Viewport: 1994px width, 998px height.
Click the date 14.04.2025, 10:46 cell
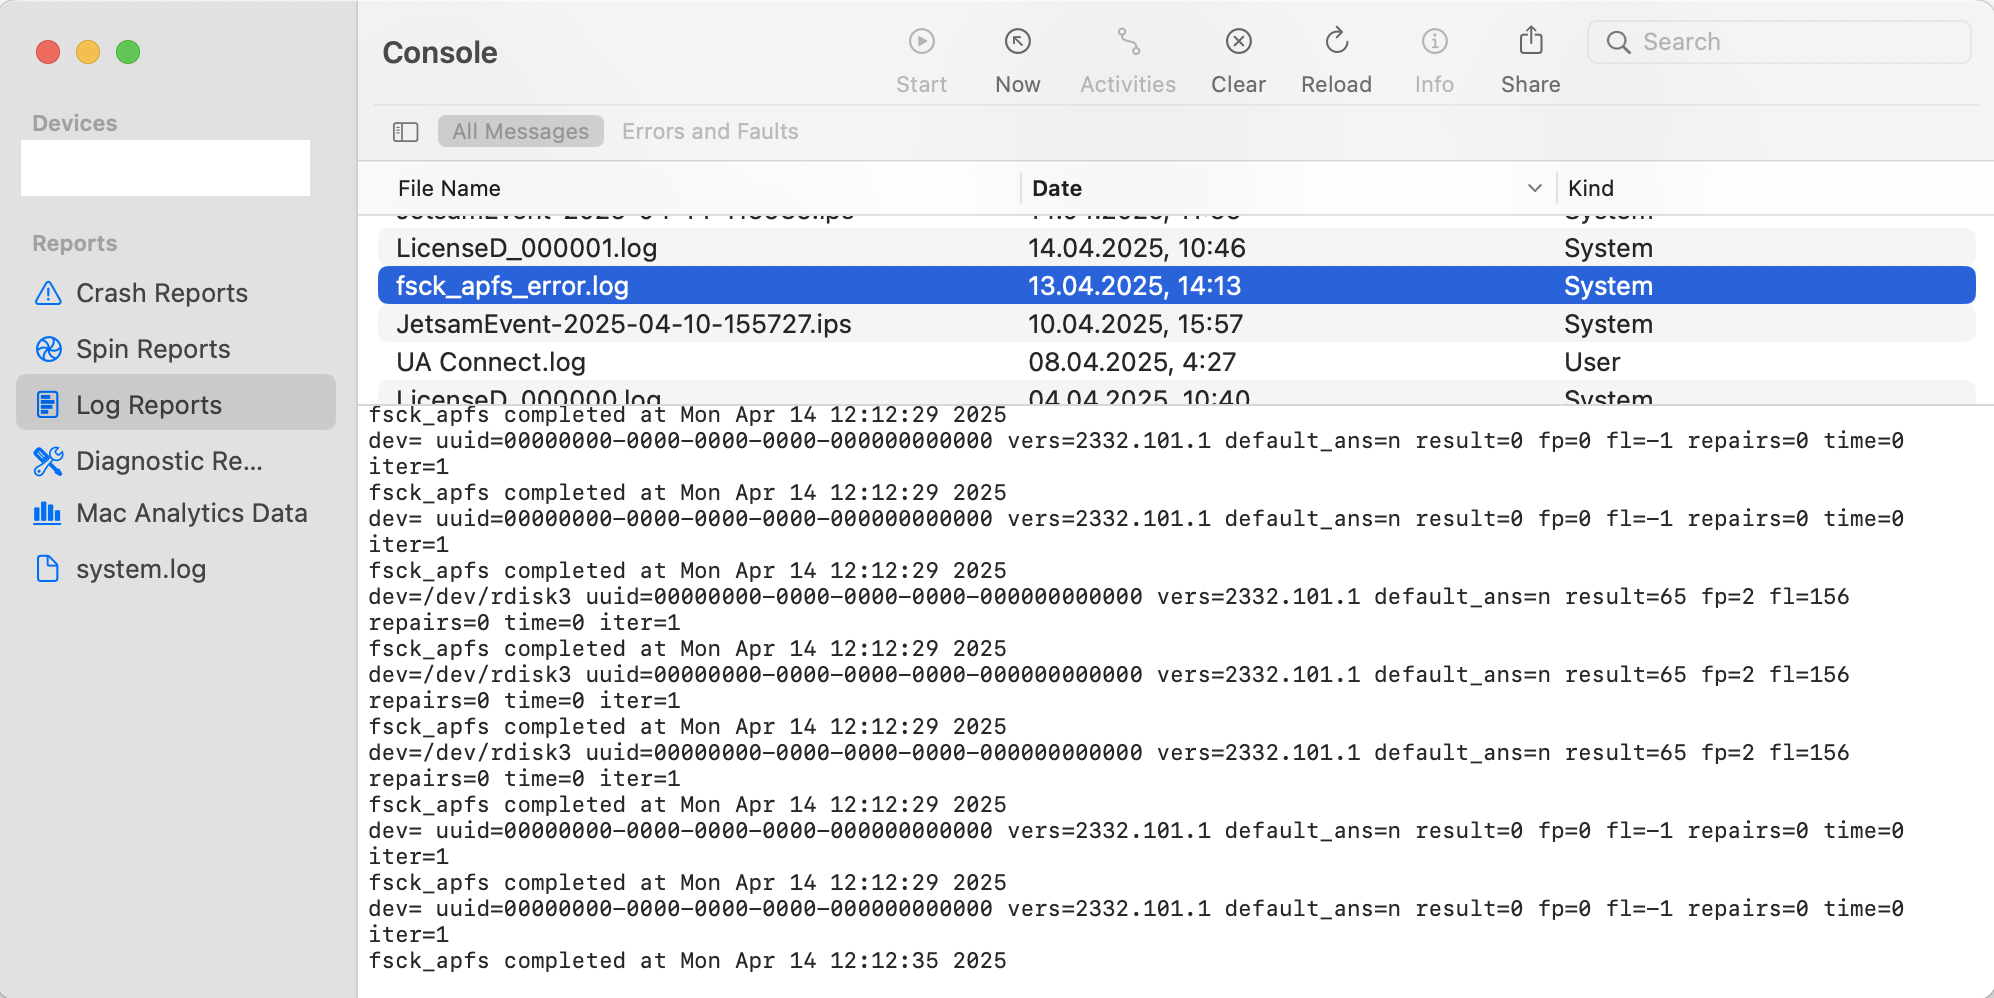coord(1137,248)
